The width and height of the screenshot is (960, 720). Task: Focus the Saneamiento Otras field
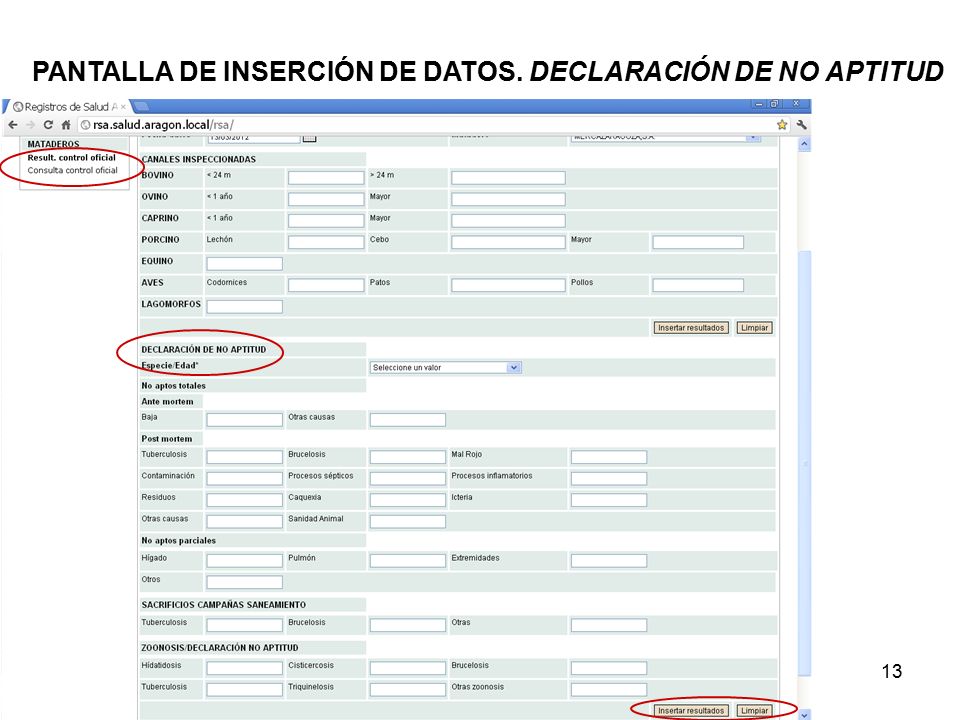pyautogui.click(x=609, y=624)
